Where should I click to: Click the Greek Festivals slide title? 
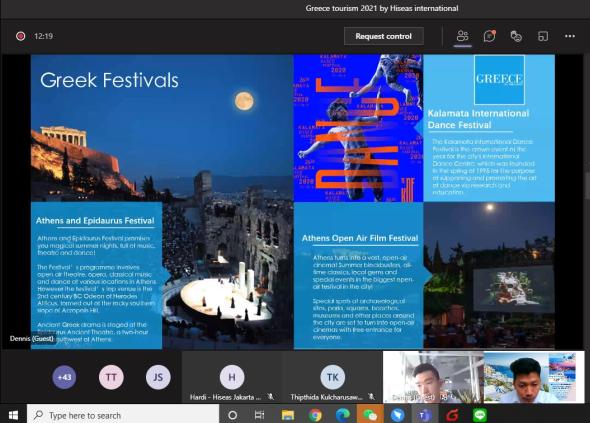pos(109,80)
